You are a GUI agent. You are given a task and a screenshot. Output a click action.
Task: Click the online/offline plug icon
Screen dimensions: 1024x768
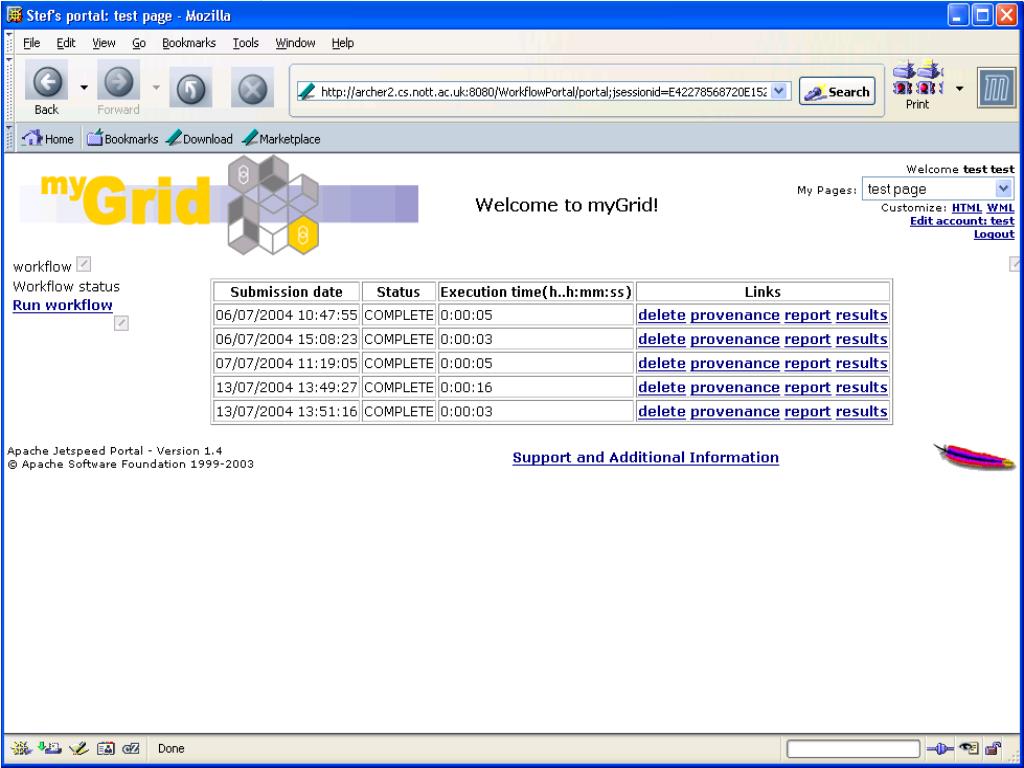(x=940, y=749)
